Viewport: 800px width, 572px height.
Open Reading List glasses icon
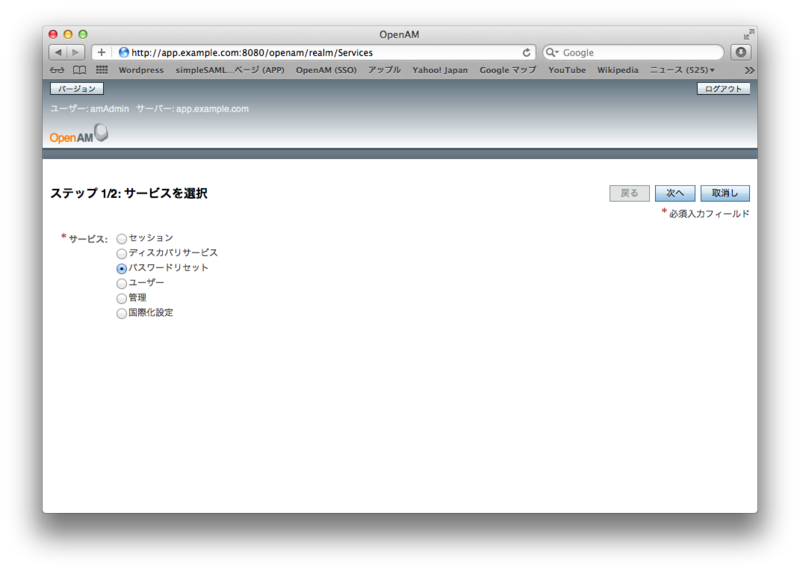[x=57, y=70]
